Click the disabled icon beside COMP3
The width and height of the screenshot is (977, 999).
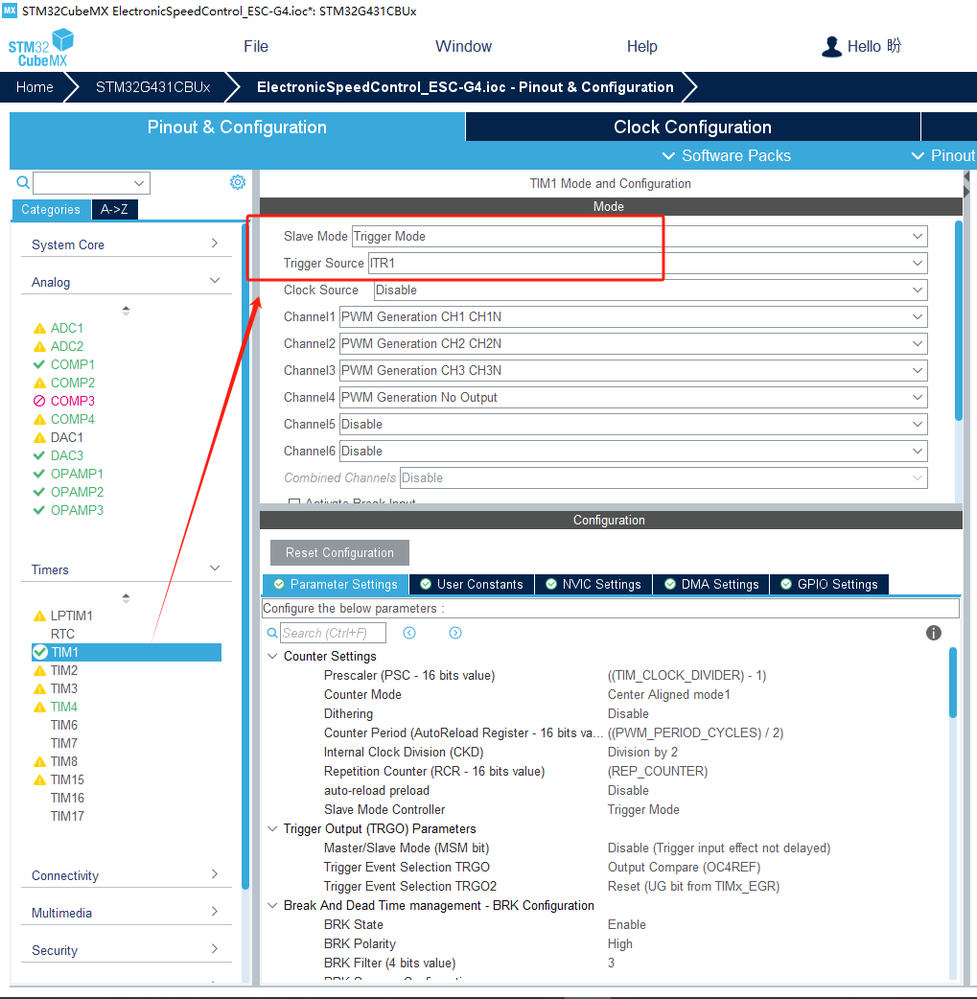click(39, 401)
